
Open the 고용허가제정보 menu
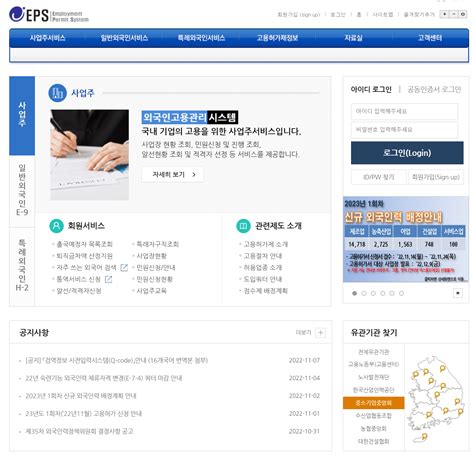pyautogui.click(x=277, y=38)
